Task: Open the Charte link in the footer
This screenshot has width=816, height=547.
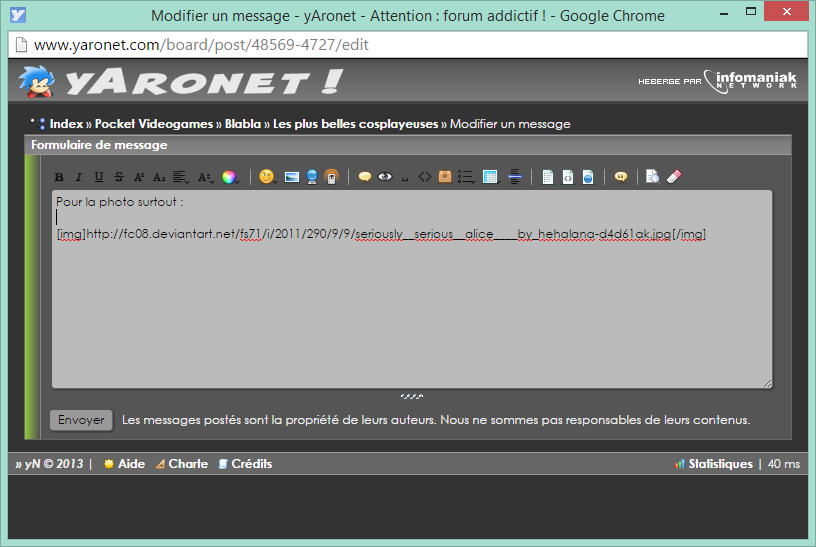Action: click(x=187, y=464)
